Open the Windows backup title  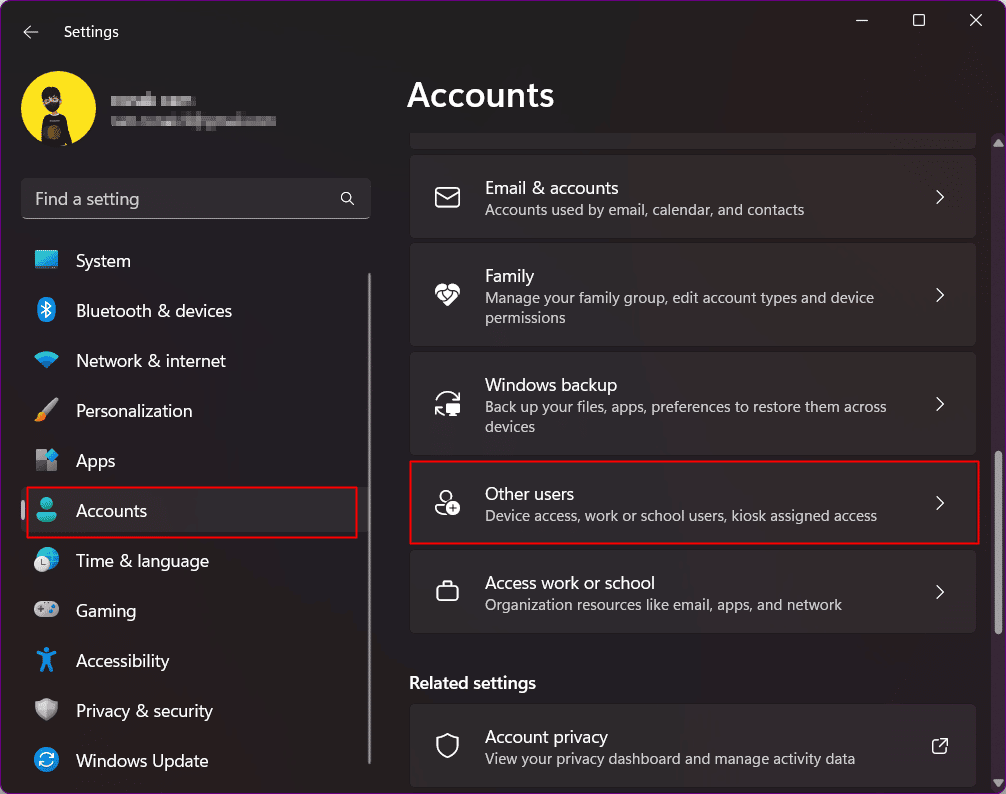[x=551, y=385]
